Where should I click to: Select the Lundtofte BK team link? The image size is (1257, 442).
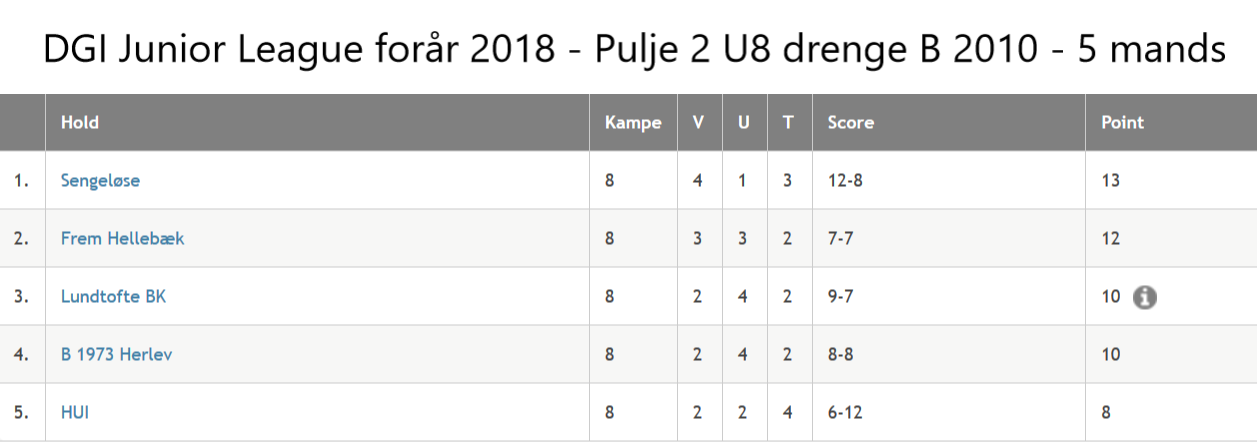pos(113,297)
